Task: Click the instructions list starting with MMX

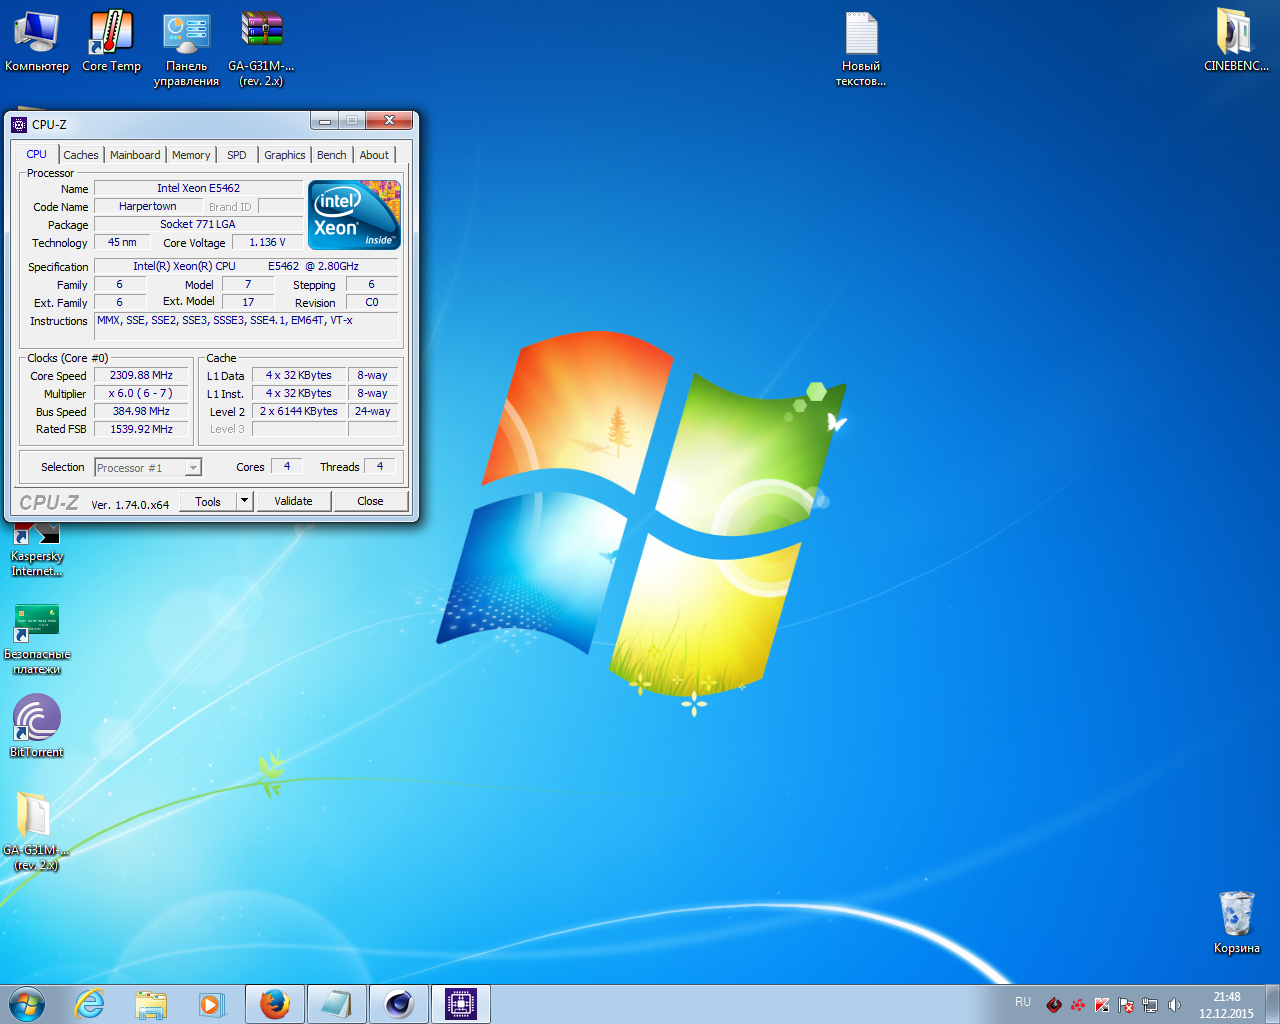Action: pos(246,326)
